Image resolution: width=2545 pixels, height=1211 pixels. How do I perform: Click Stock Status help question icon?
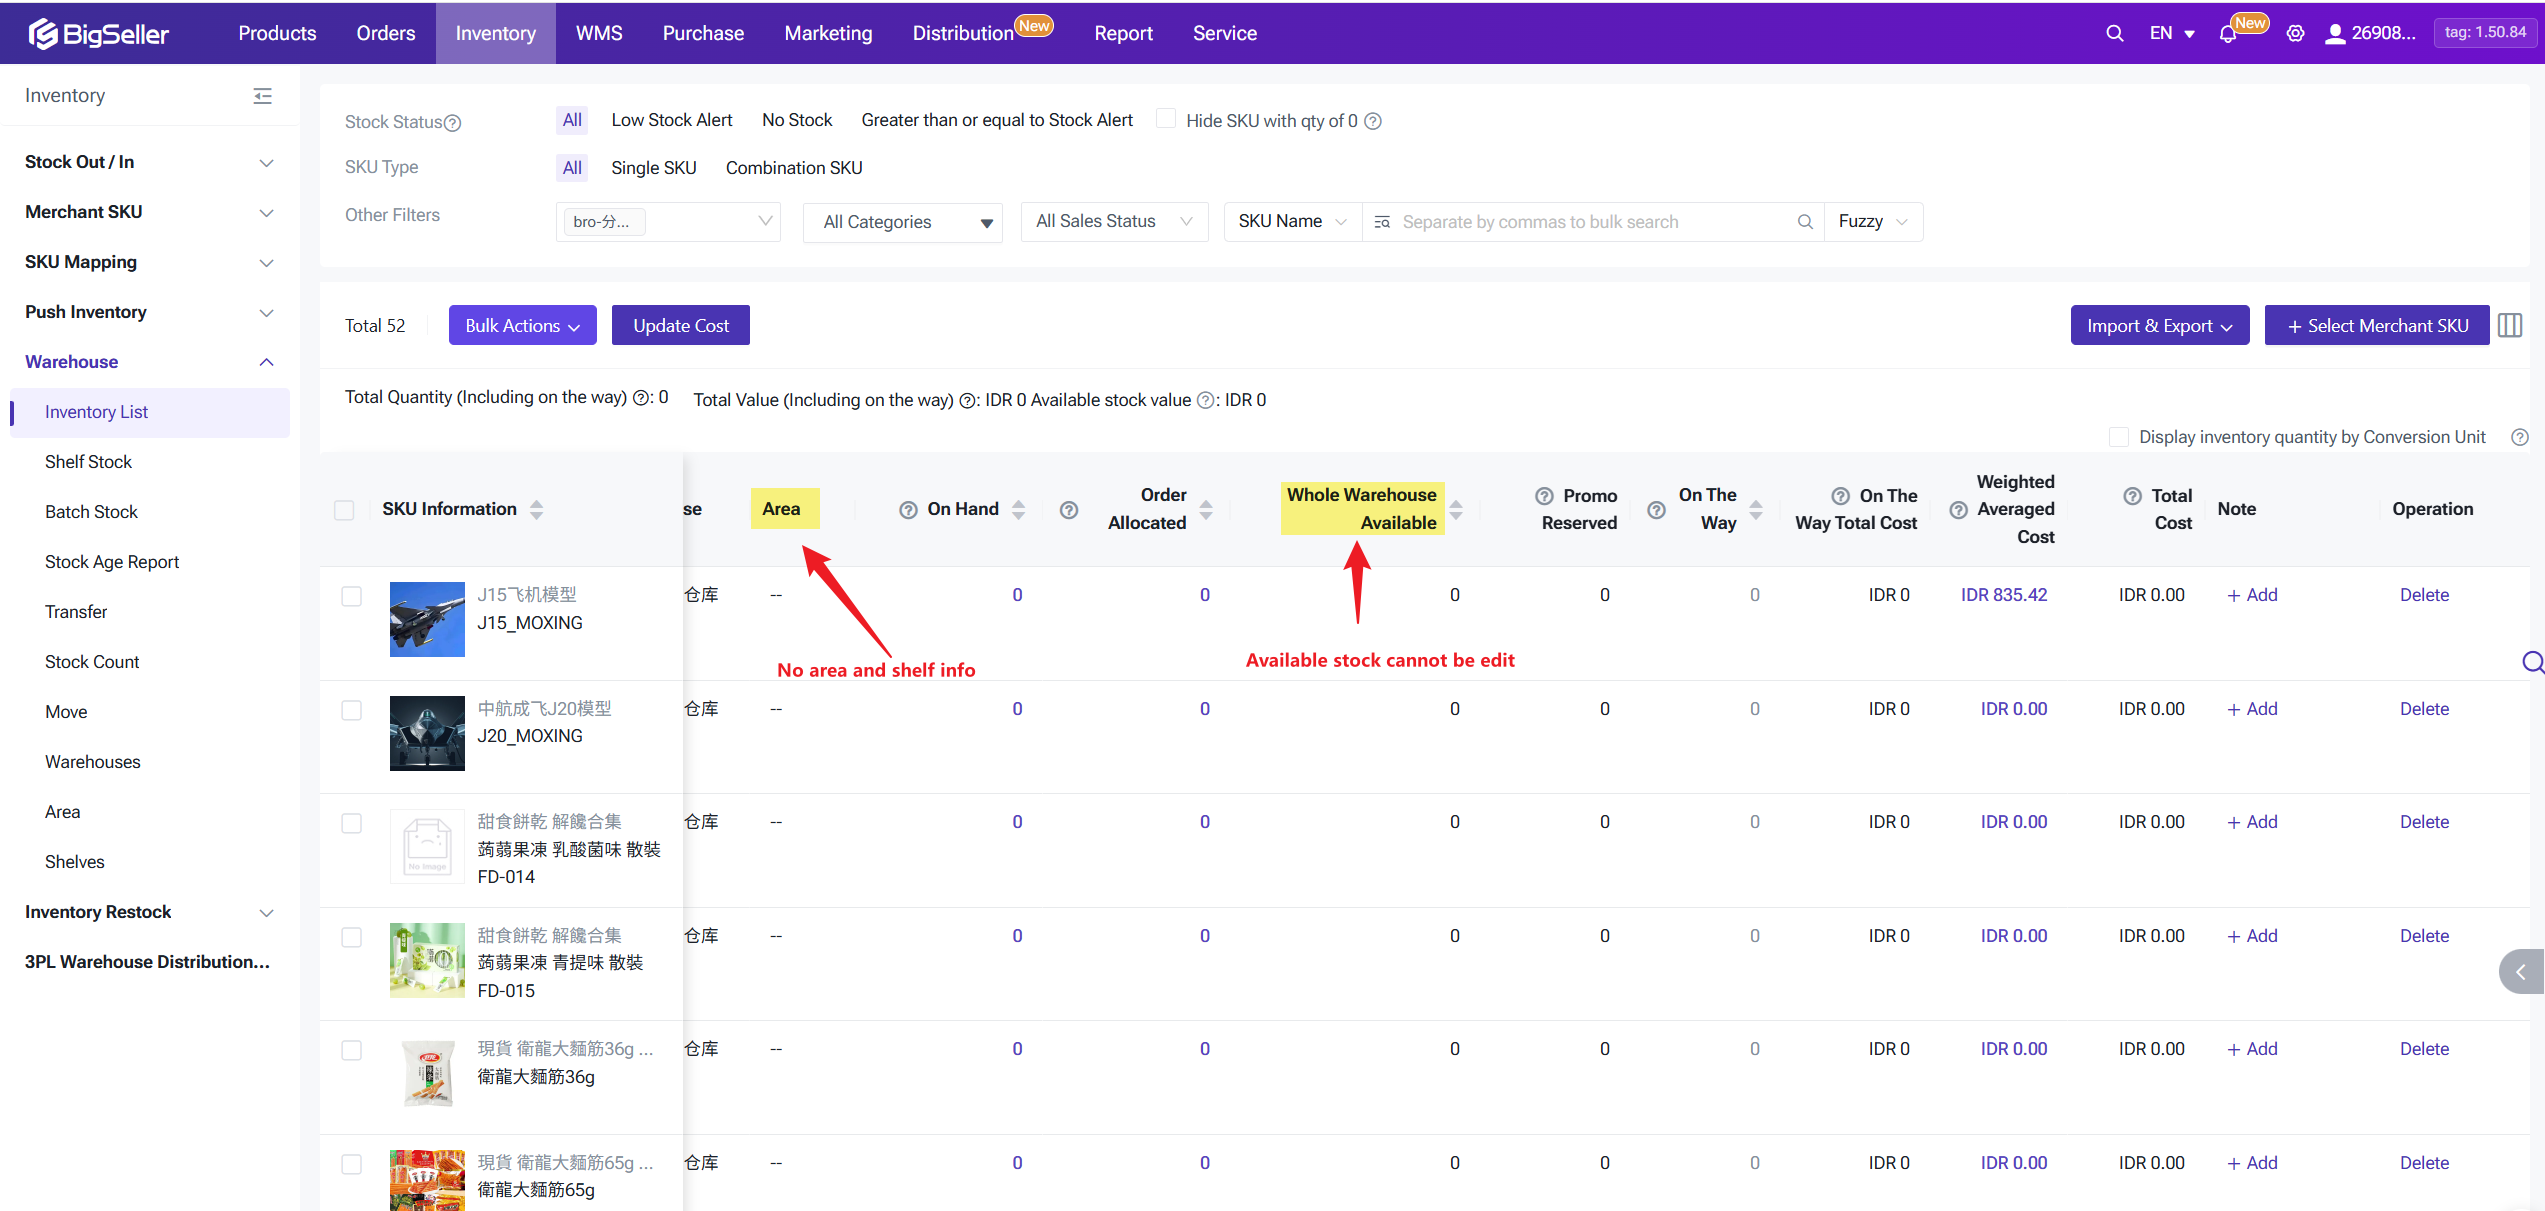(x=453, y=123)
